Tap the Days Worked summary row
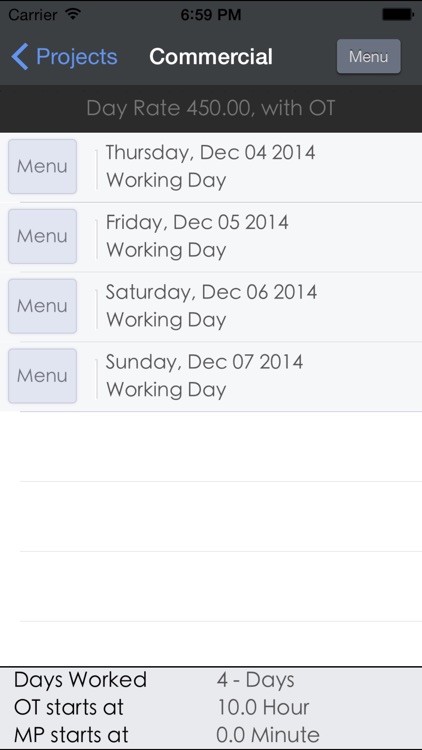 [x=211, y=680]
